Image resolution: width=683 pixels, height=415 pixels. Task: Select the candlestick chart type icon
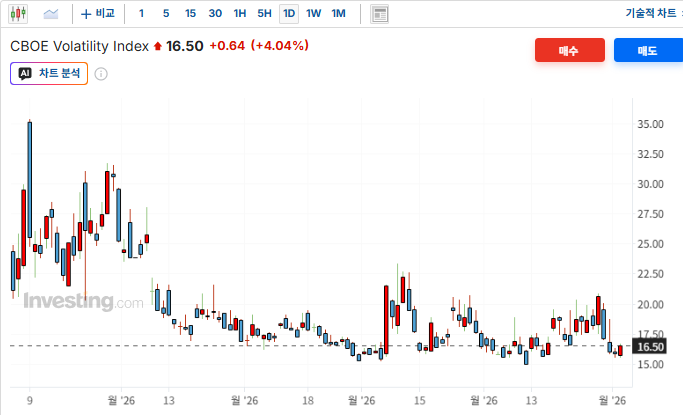18,13
